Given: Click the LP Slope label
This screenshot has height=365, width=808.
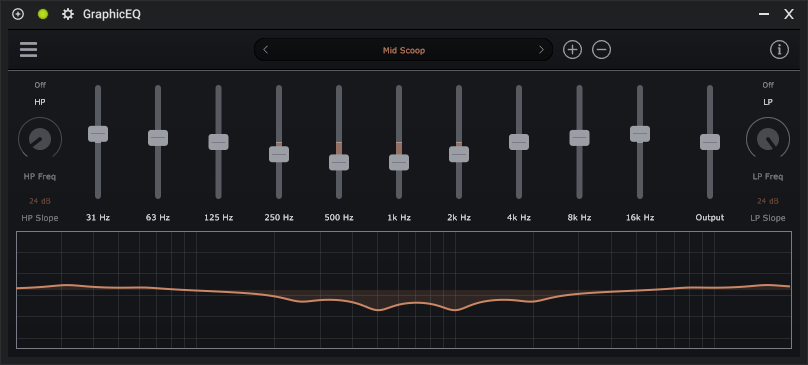Looking at the screenshot, I should [x=768, y=218].
